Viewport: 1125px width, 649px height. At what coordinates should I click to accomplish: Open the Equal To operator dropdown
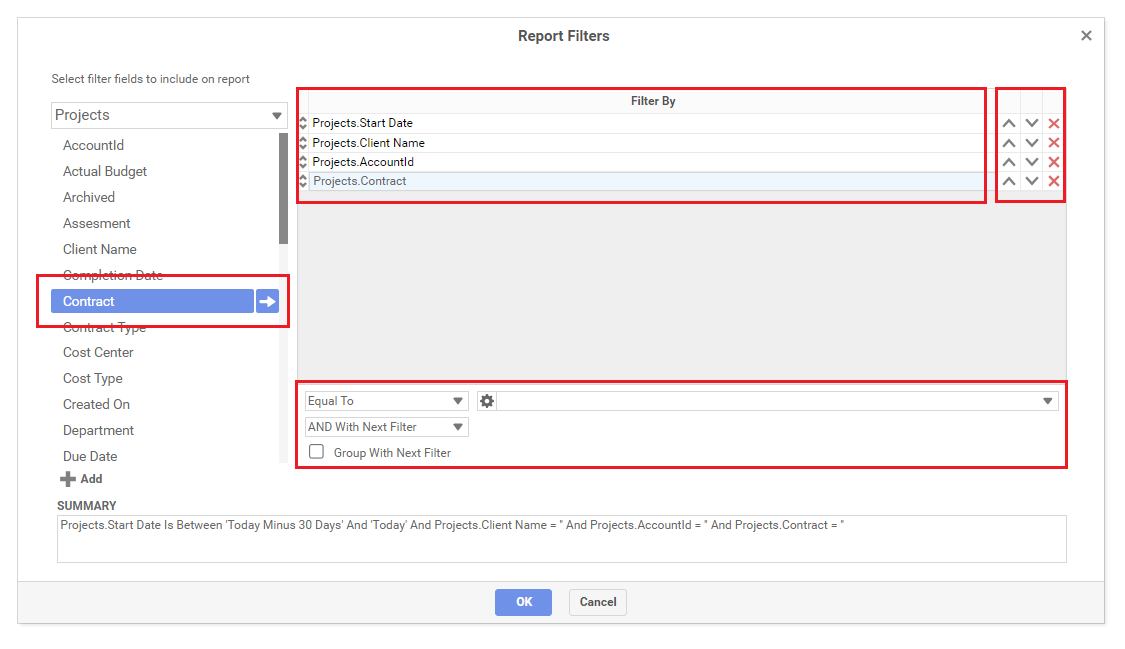pyautogui.click(x=387, y=401)
